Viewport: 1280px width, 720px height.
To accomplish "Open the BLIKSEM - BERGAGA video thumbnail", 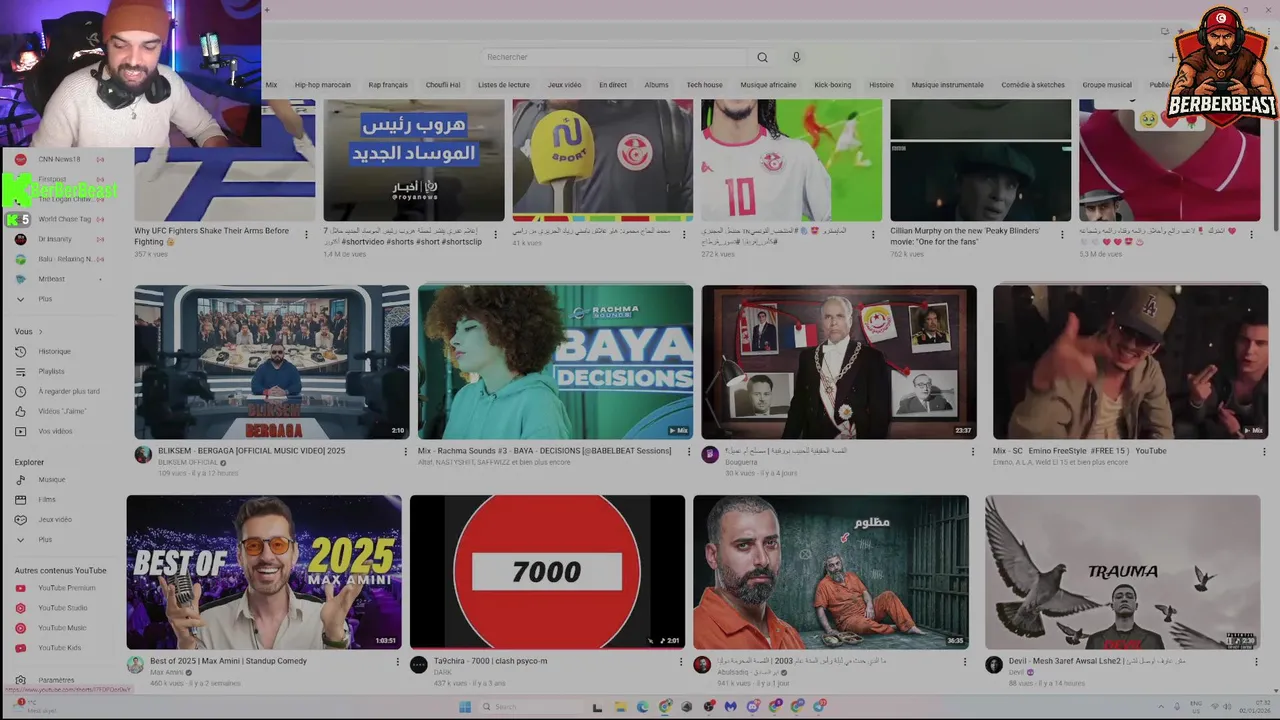I will click(x=272, y=362).
